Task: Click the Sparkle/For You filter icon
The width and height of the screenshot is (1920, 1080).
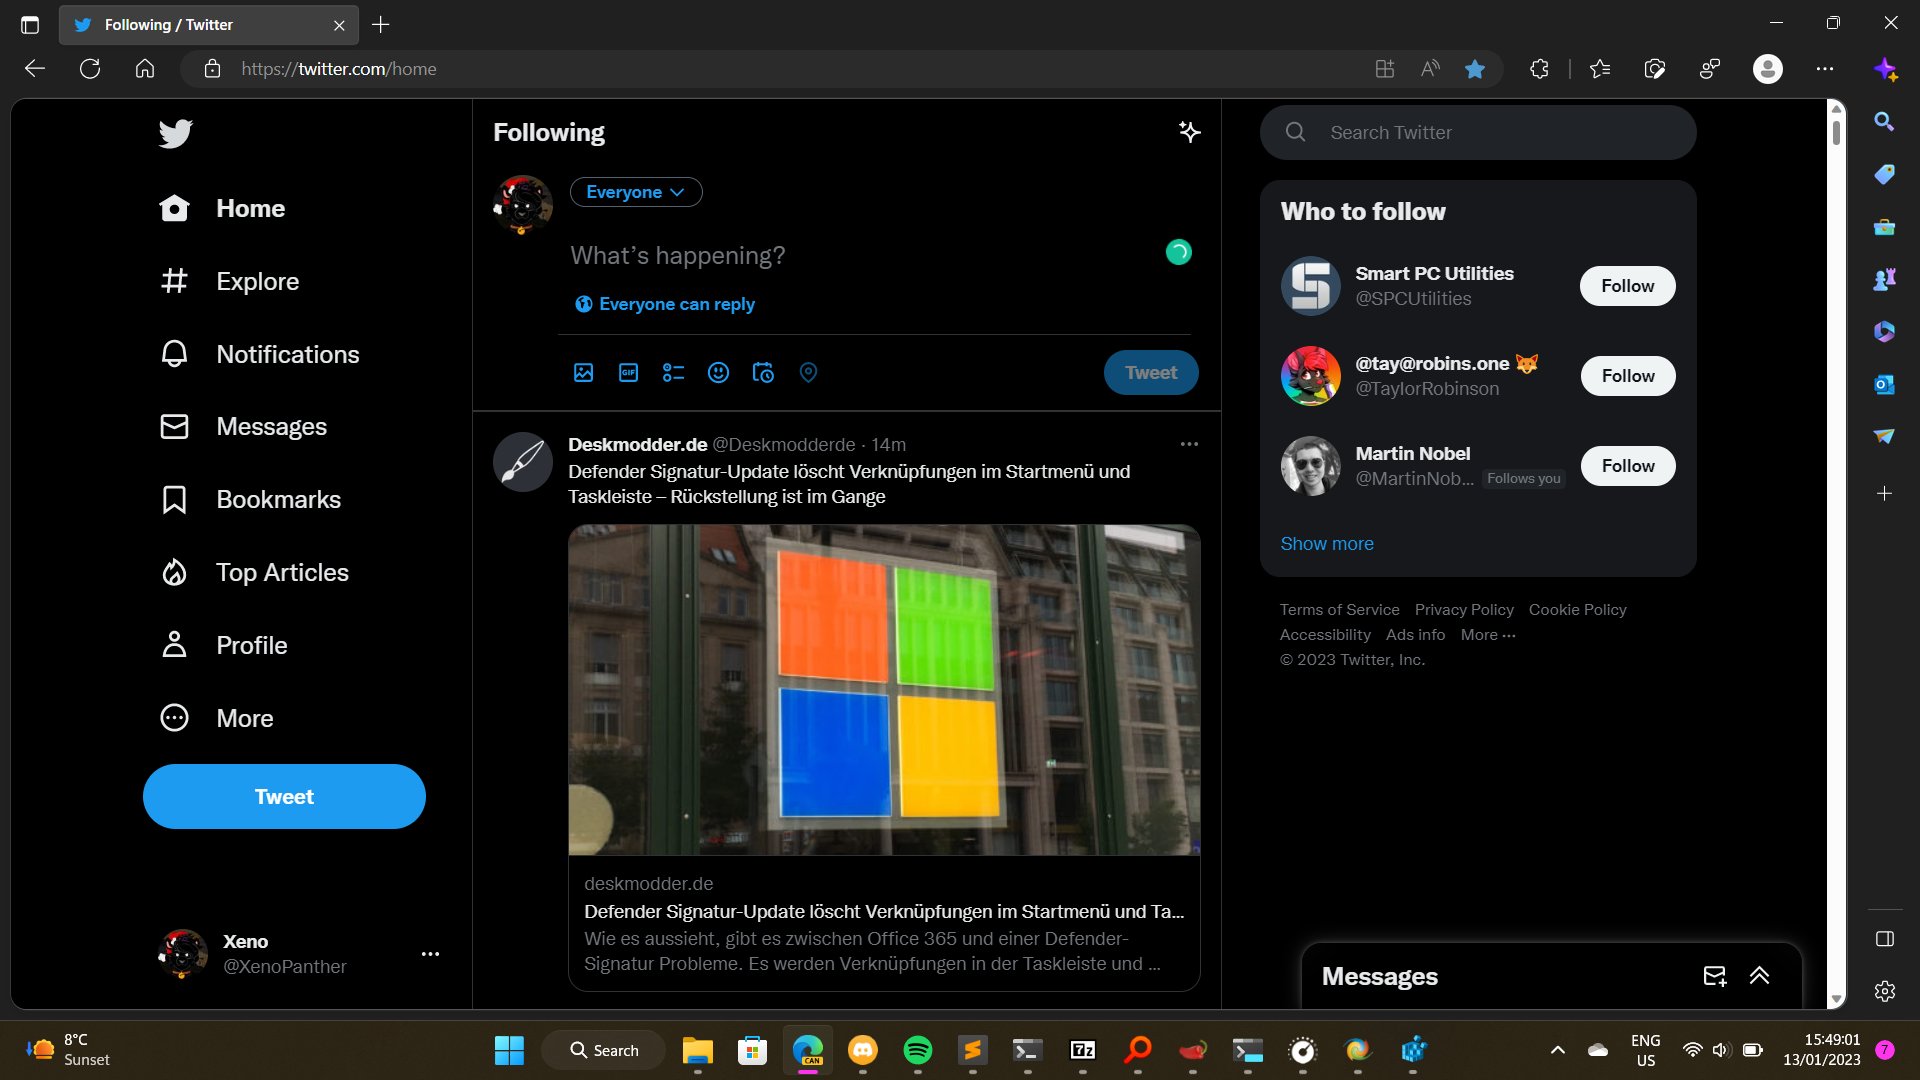Action: tap(1188, 132)
